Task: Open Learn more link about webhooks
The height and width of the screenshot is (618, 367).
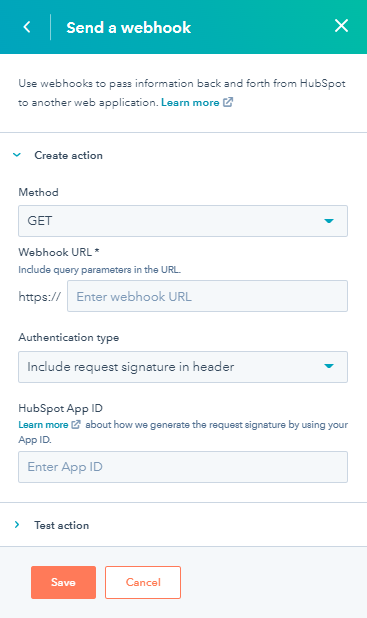Action: [x=190, y=102]
